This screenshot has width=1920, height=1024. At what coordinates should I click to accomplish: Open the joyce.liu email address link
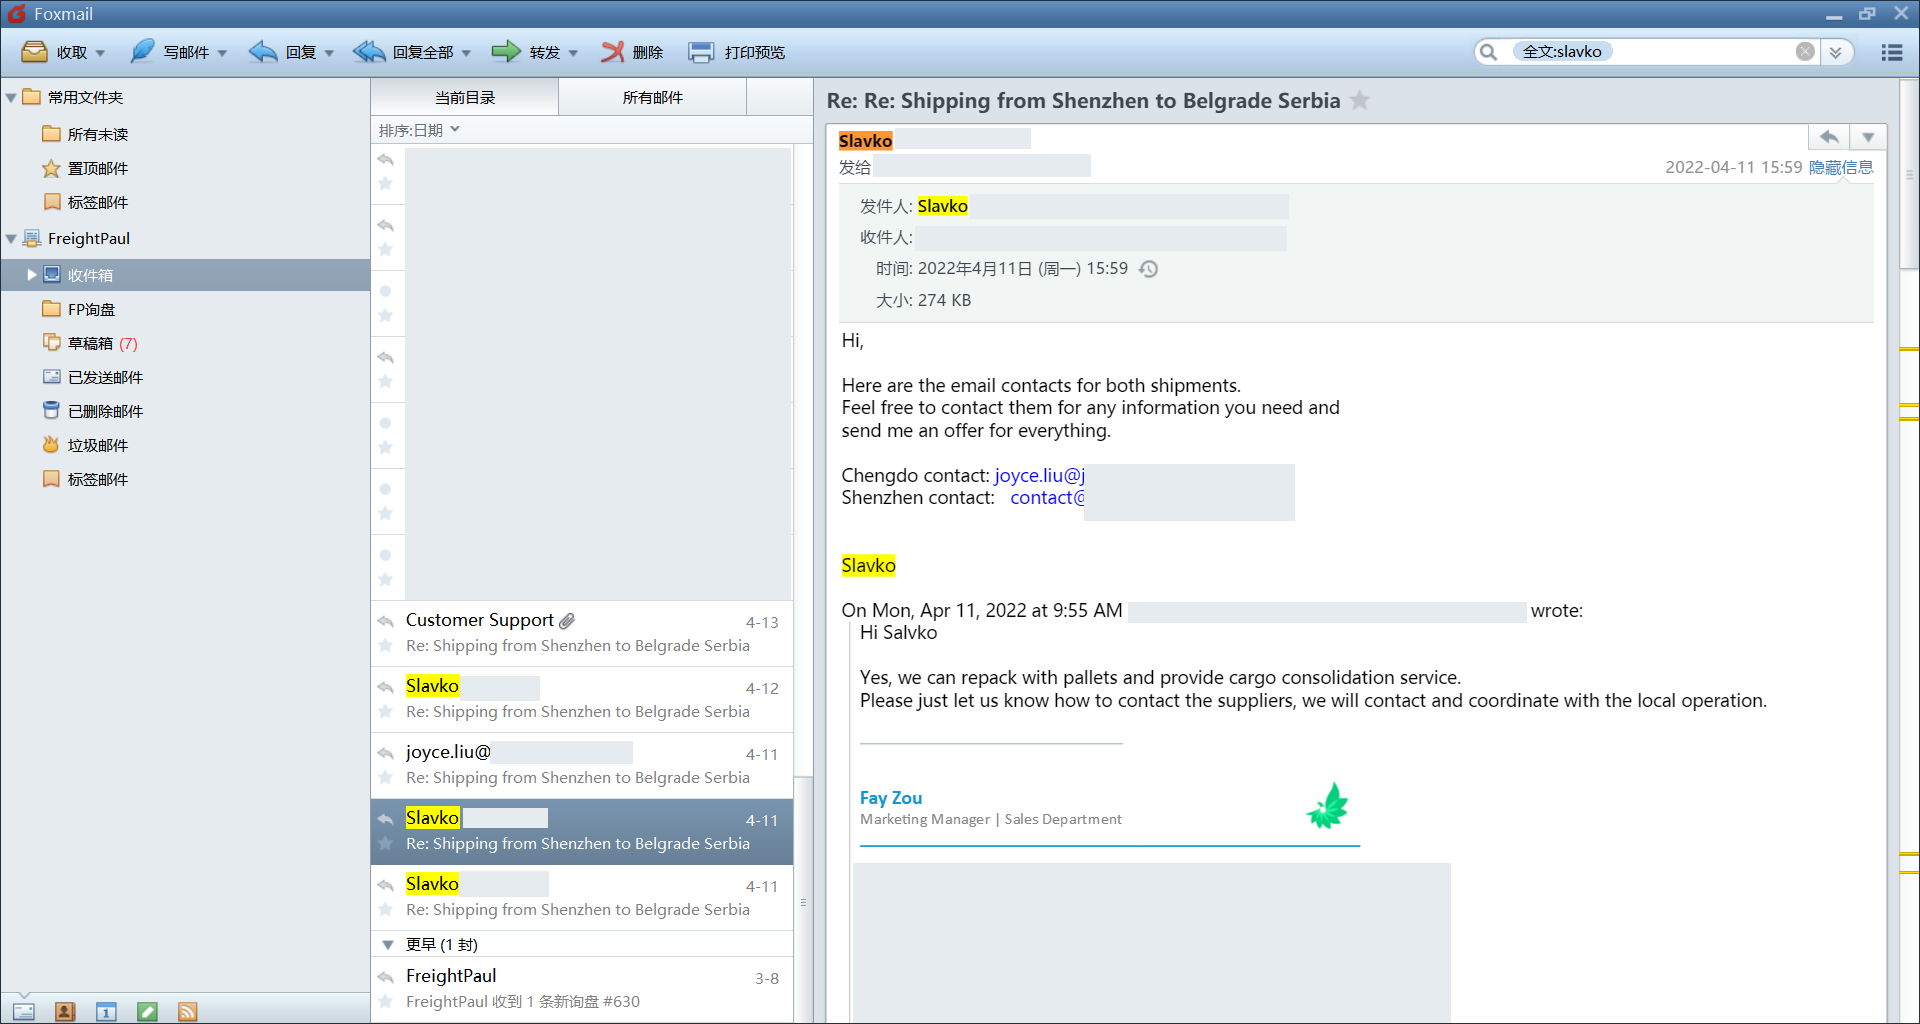pos(1039,475)
